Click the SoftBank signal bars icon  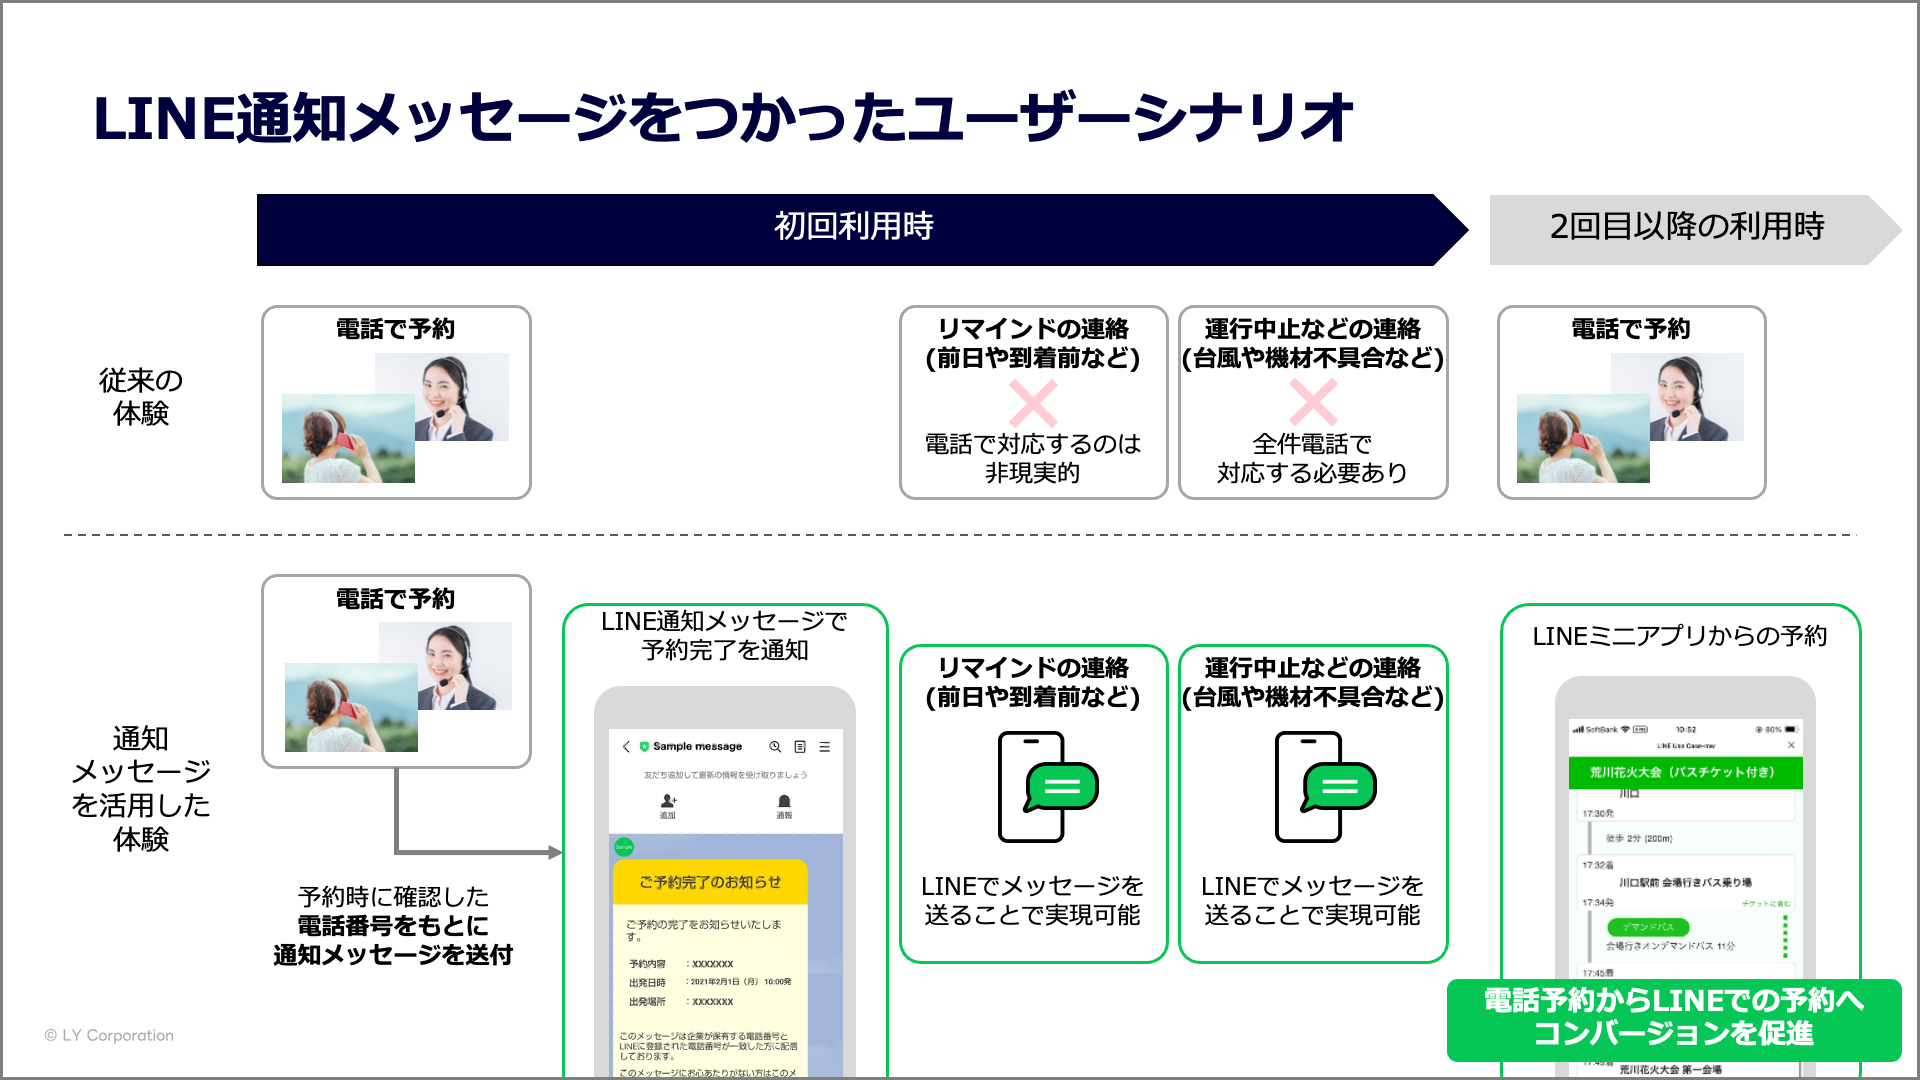(x=1578, y=729)
